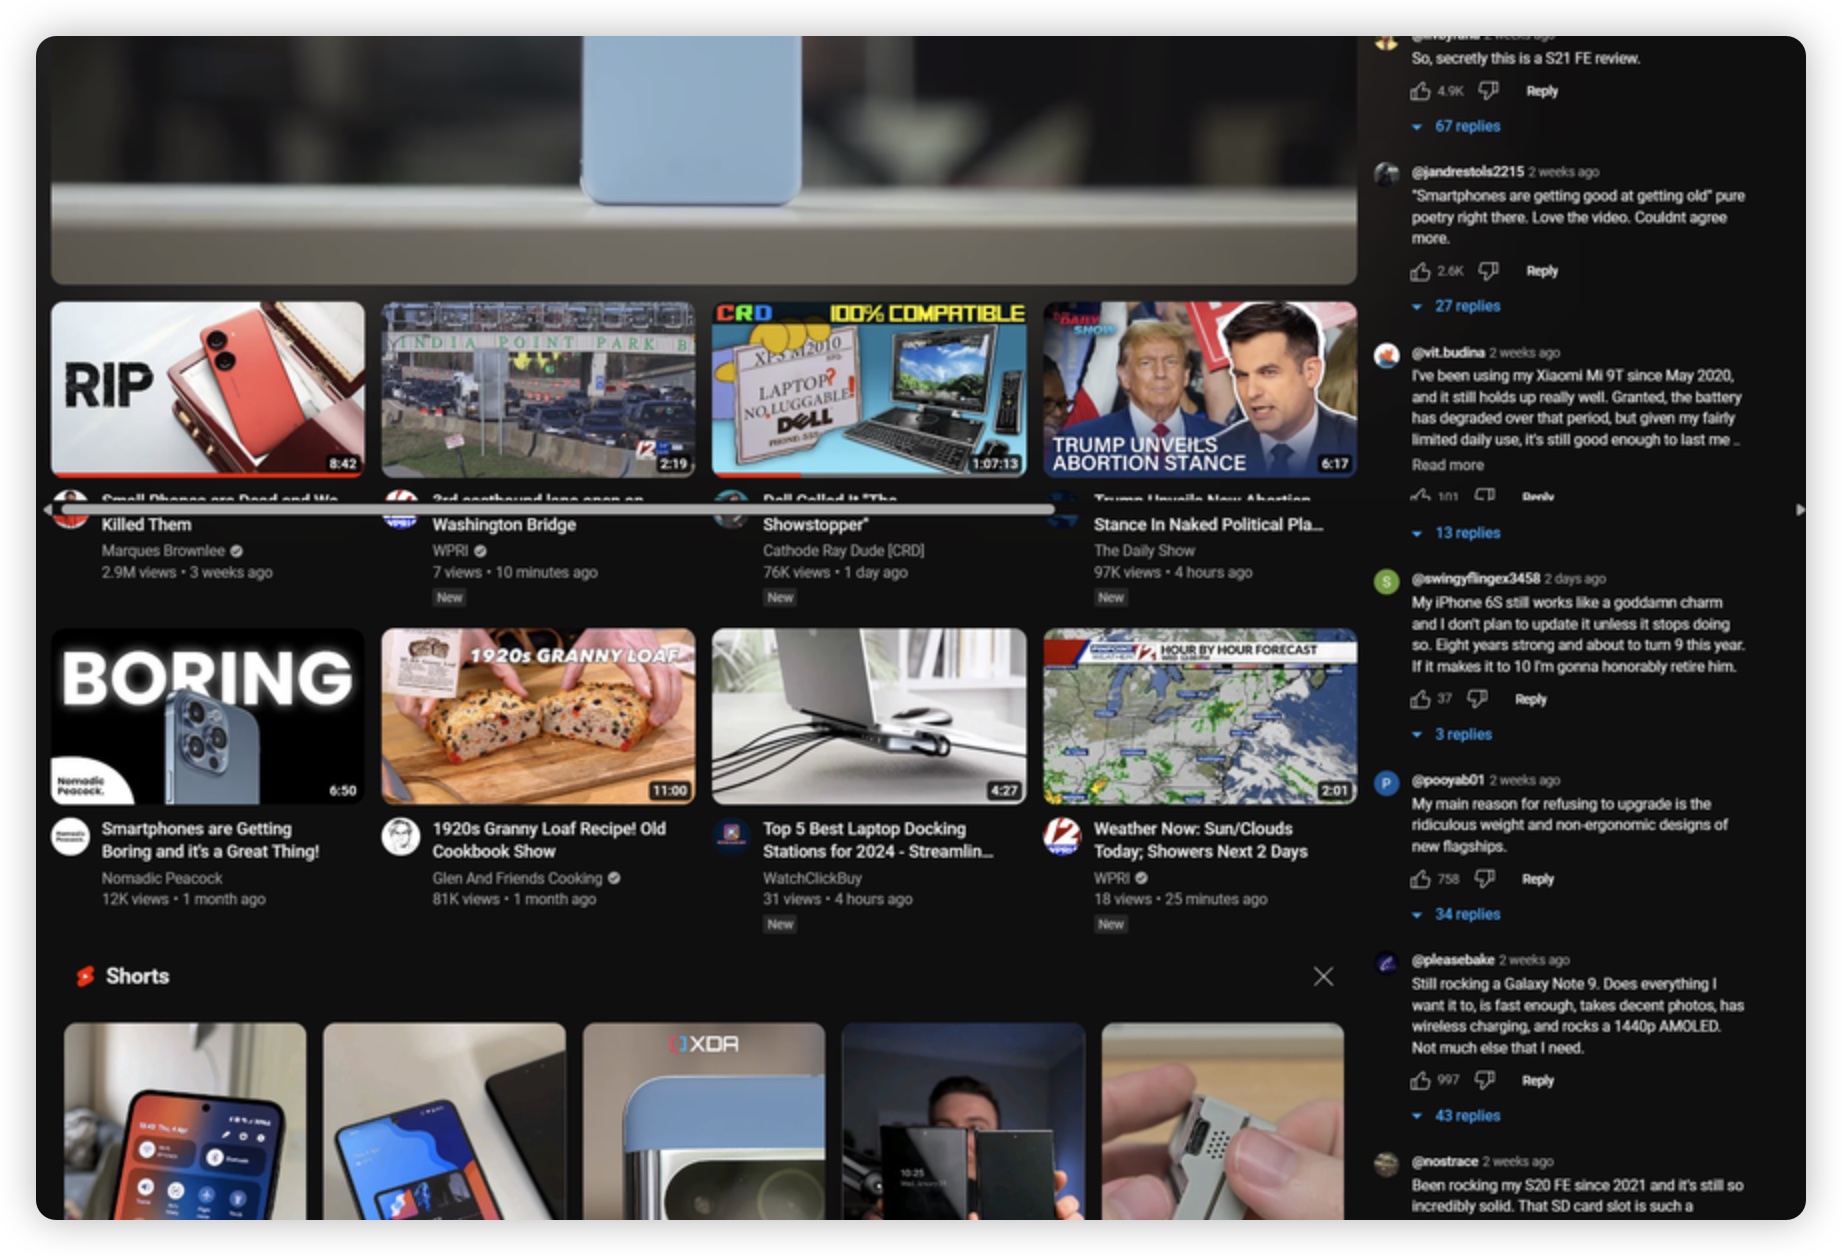Like the Galaxy Note 9 comment
Screen dimensions: 1842x1256
click(1420, 1080)
